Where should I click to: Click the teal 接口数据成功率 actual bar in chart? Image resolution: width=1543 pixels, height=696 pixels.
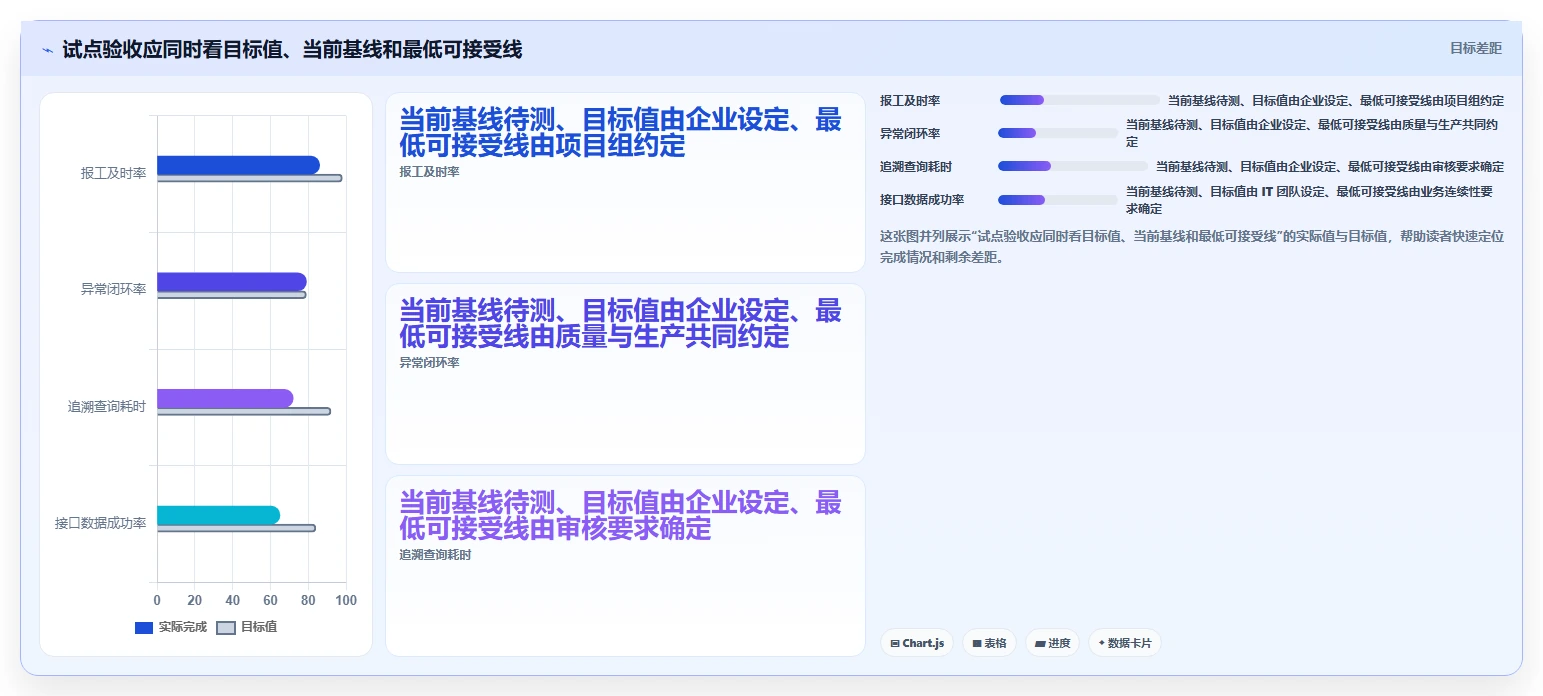218,515
